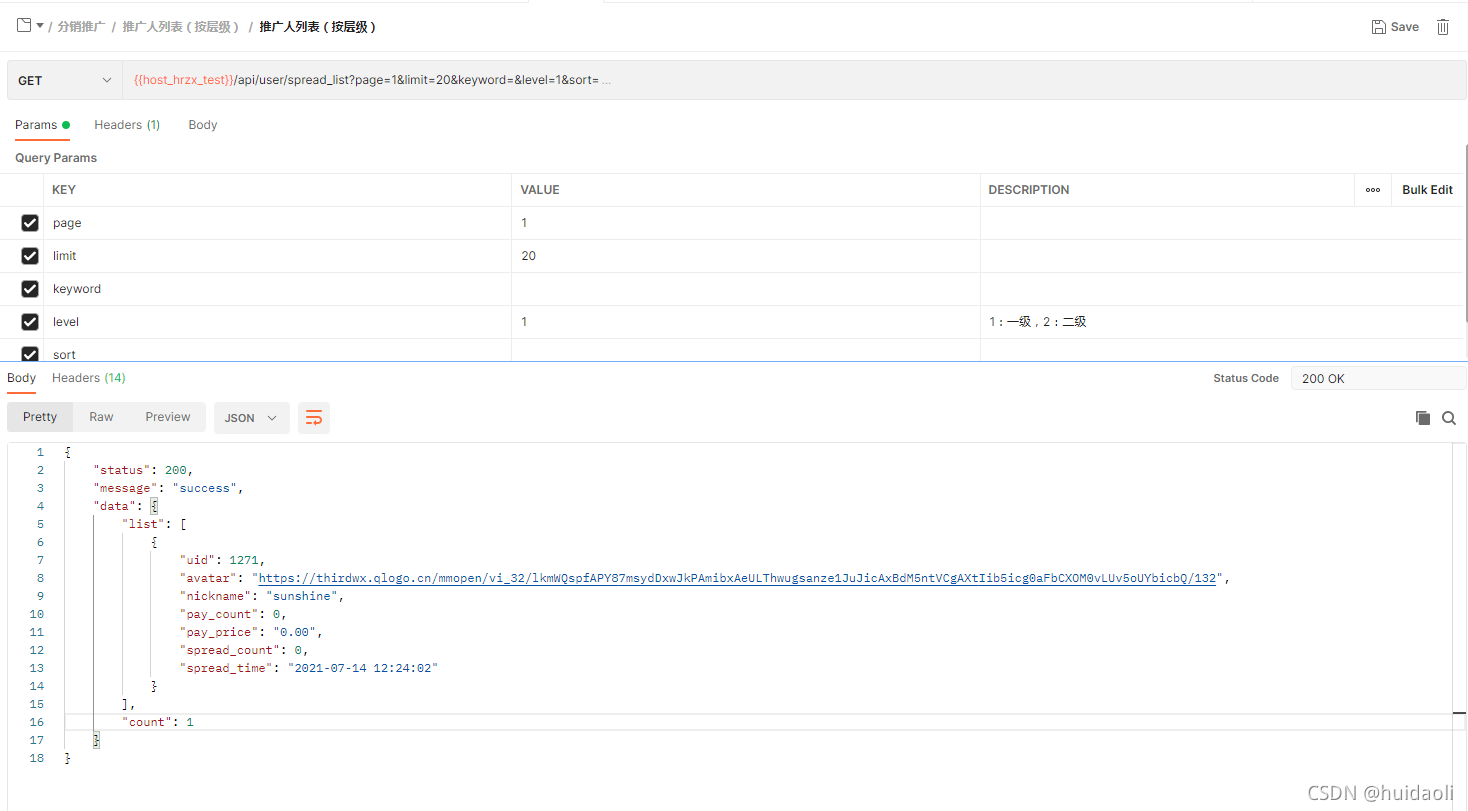This screenshot has width=1468, height=811.
Task: Toggle the wrap lines icon
Action: 314,418
